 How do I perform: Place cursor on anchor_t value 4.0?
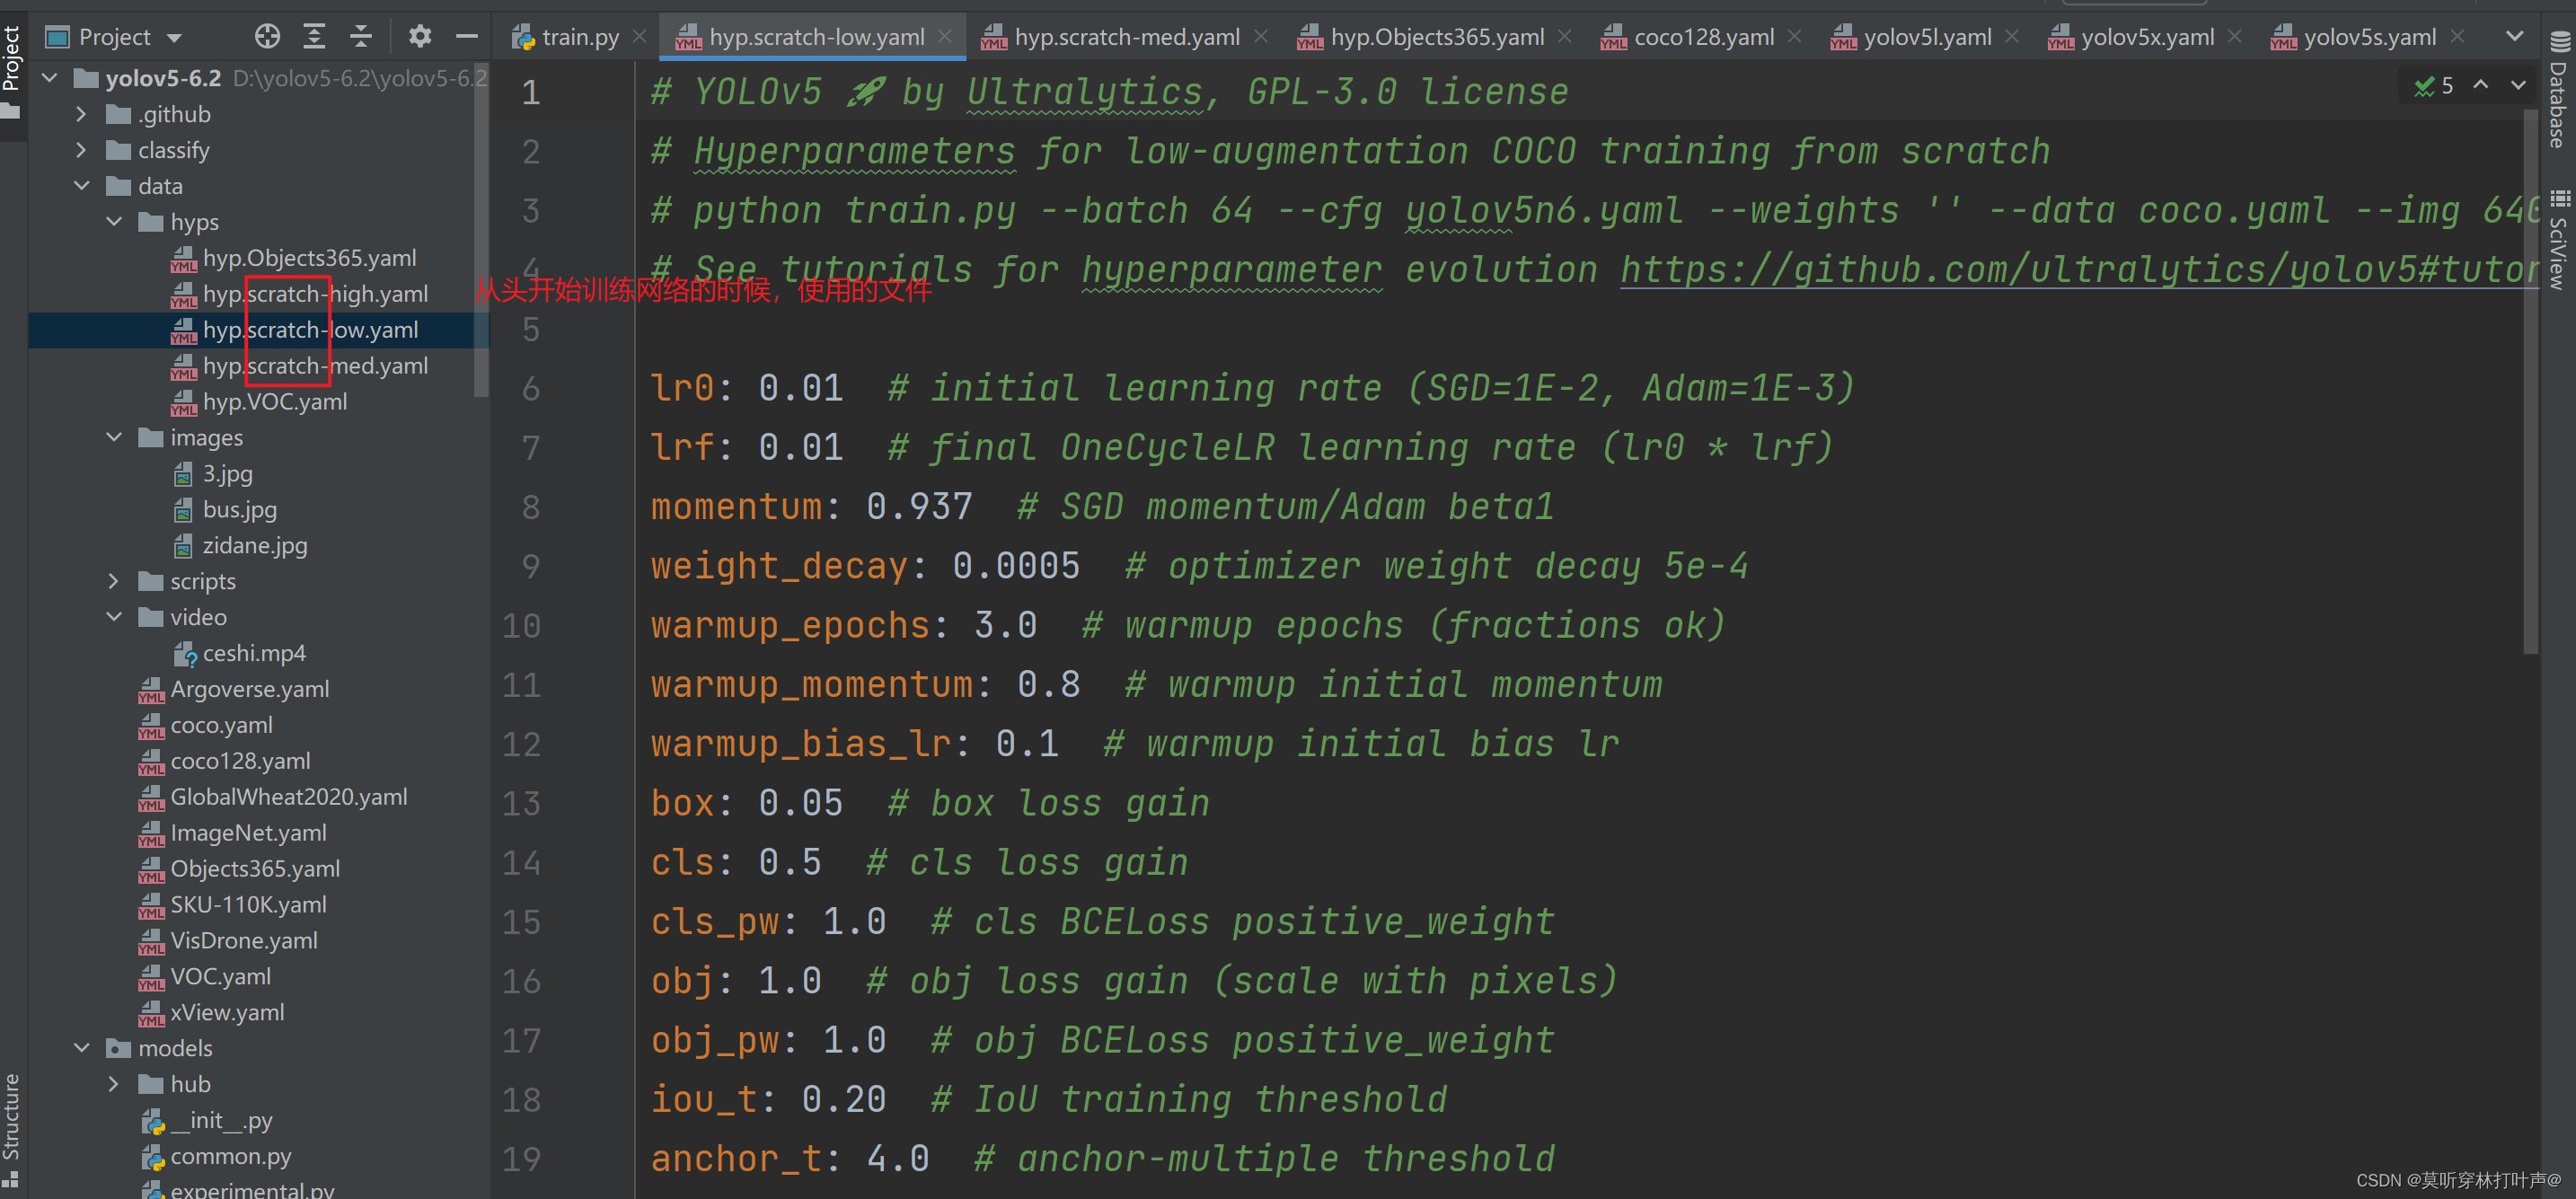[x=898, y=1159]
